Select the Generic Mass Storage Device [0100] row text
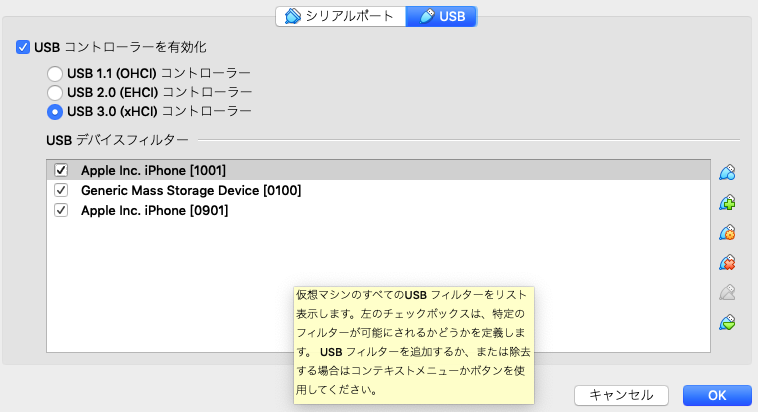Image resolution: width=758 pixels, height=412 pixels. pos(191,190)
